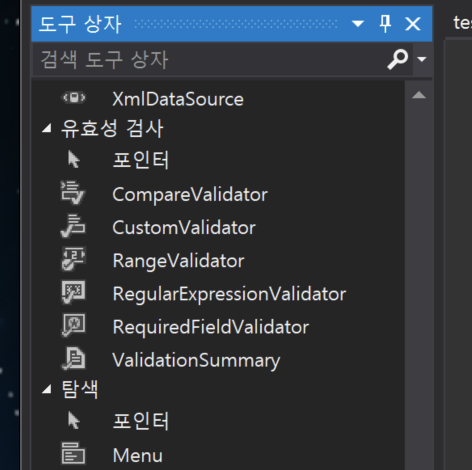Click the RequiredFieldValidator label
The height and width of the screenshot is (470, 472).
211,327
